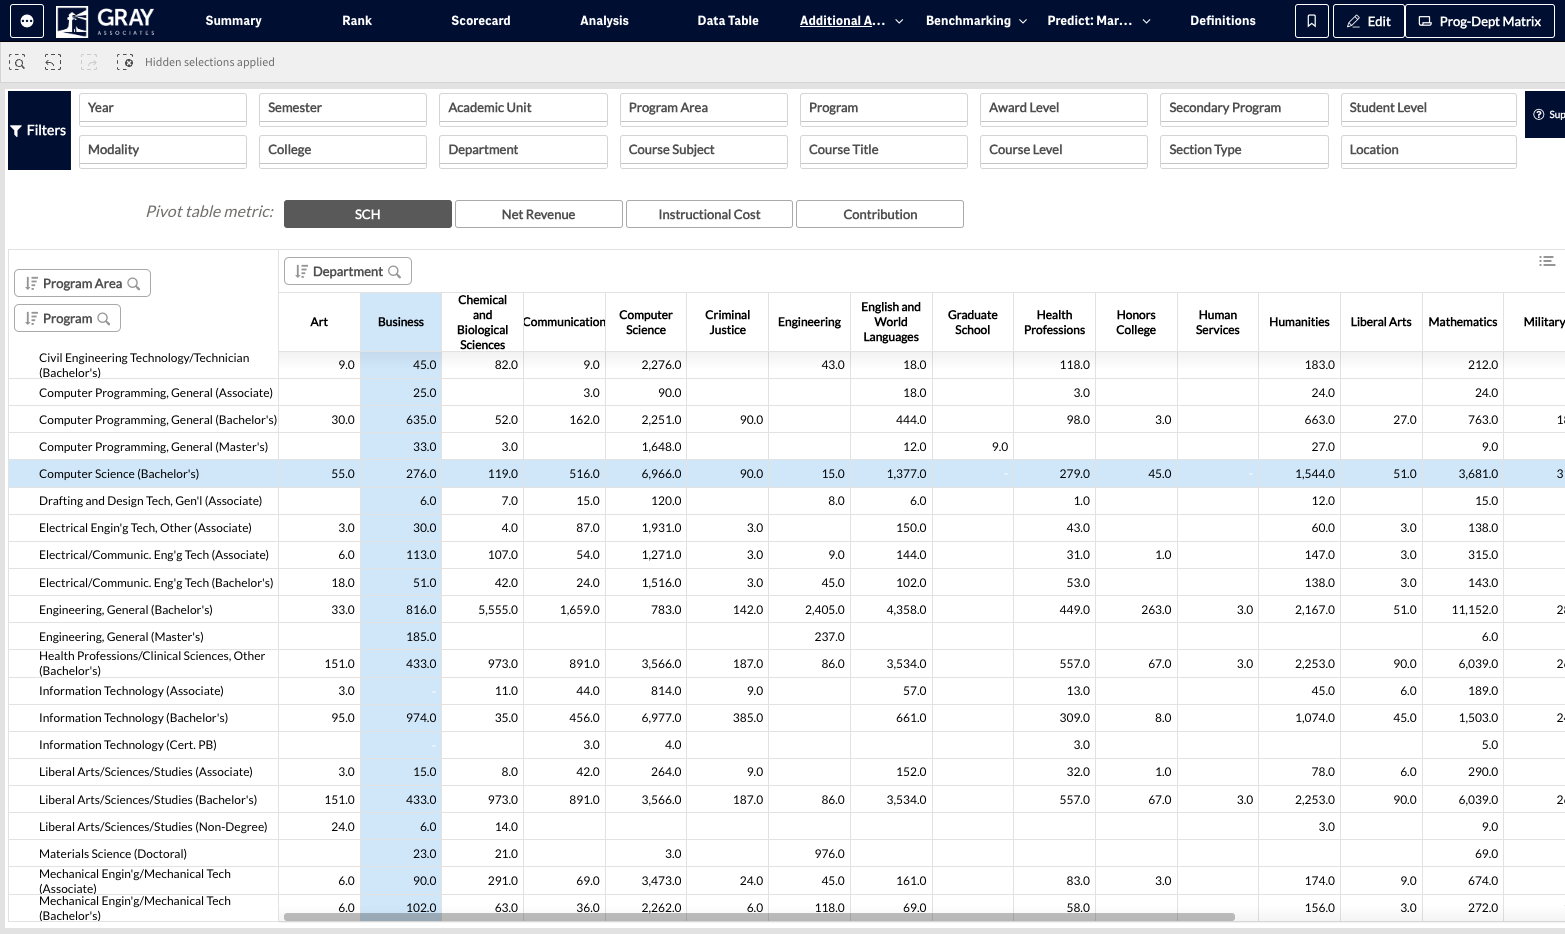This screenshot has height=934, width=1565.
Task: Open the Prog-Dept Matrix button
Action: click(1480, 21)
